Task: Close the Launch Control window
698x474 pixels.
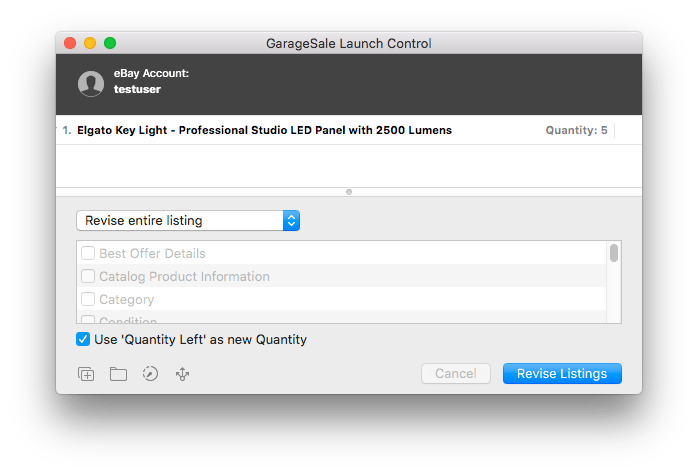Action: tap(70, 44)
